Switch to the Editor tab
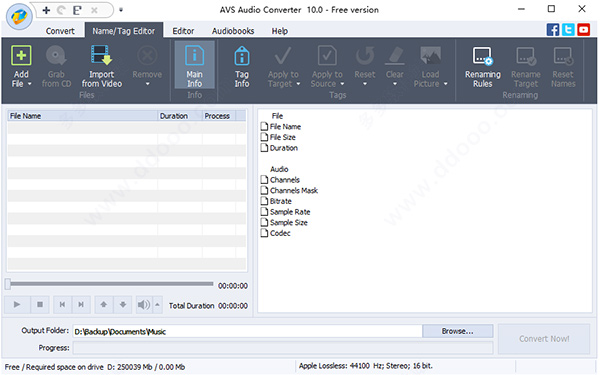600x375 pixels. [183, 31]
